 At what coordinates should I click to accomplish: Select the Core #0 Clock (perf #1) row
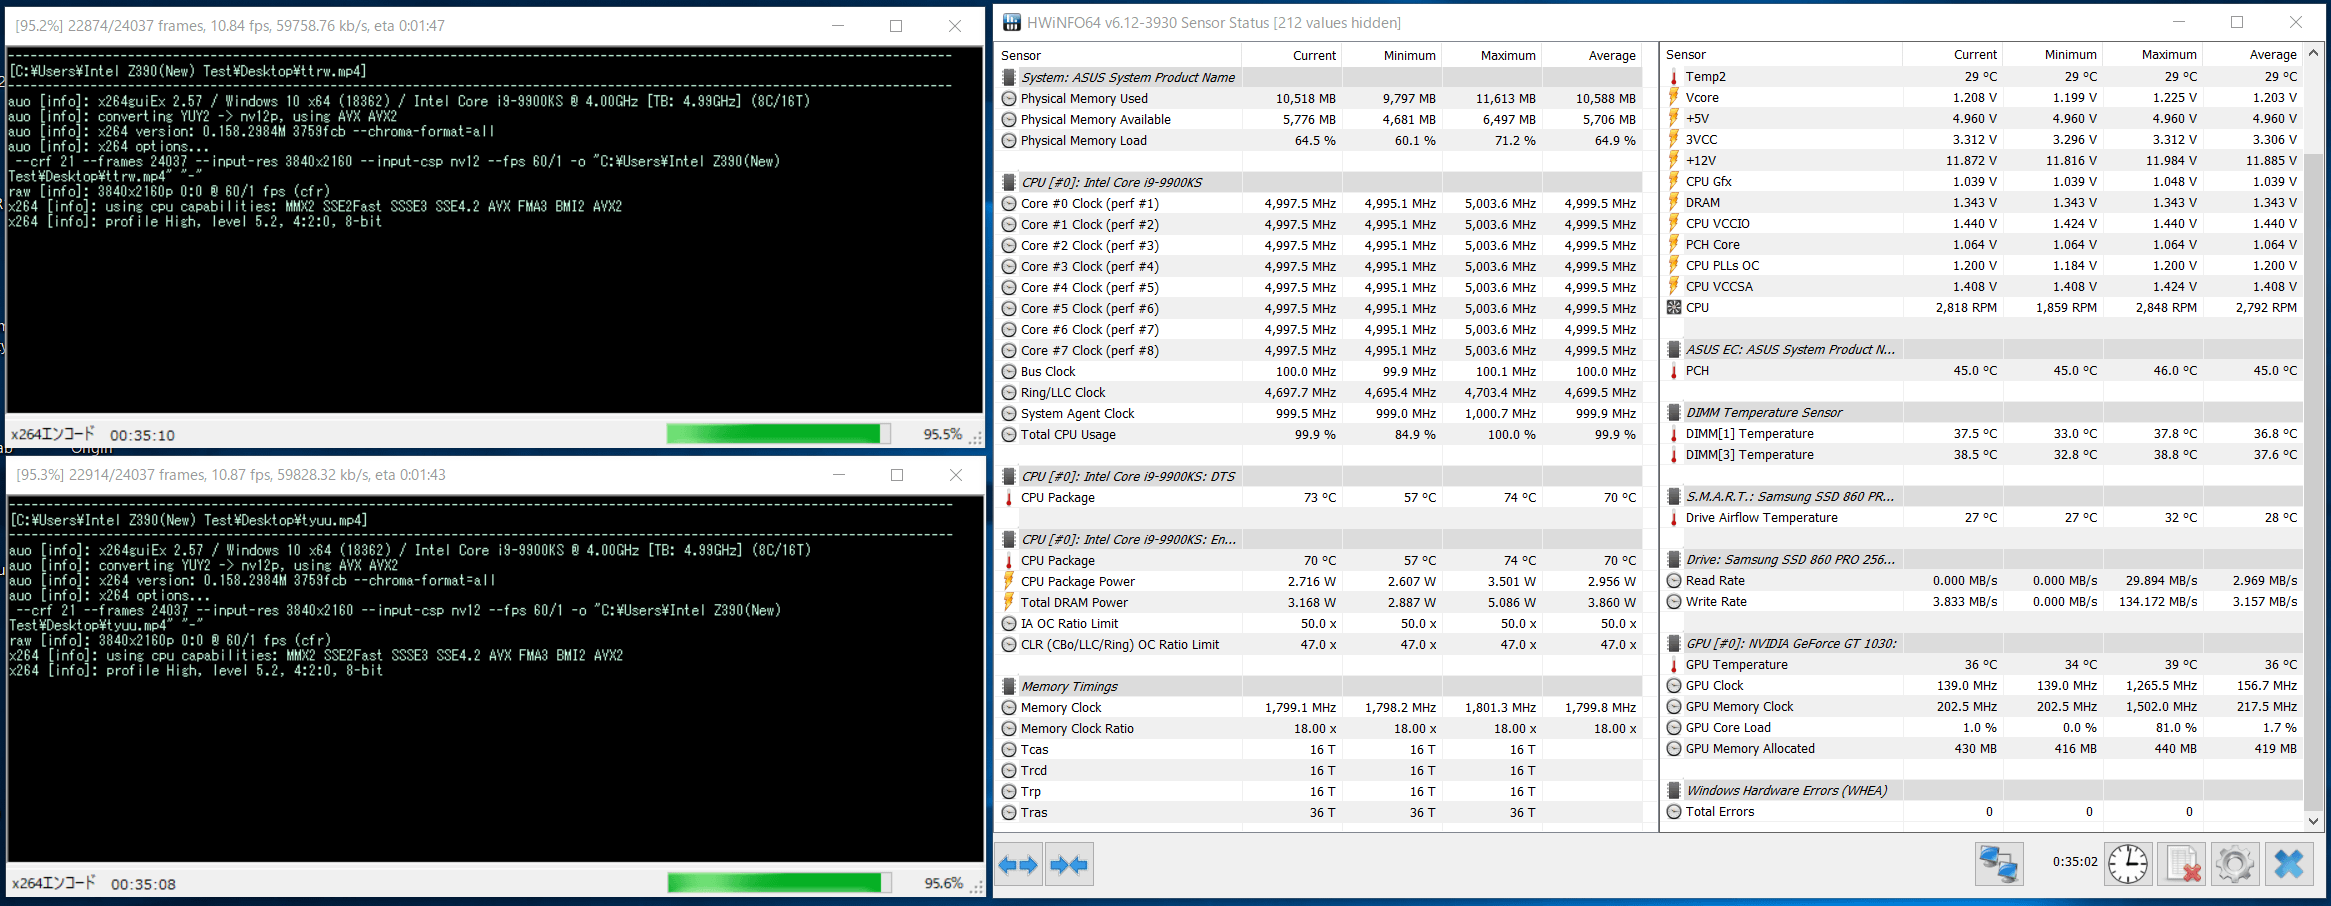(x=1320, y=203)
